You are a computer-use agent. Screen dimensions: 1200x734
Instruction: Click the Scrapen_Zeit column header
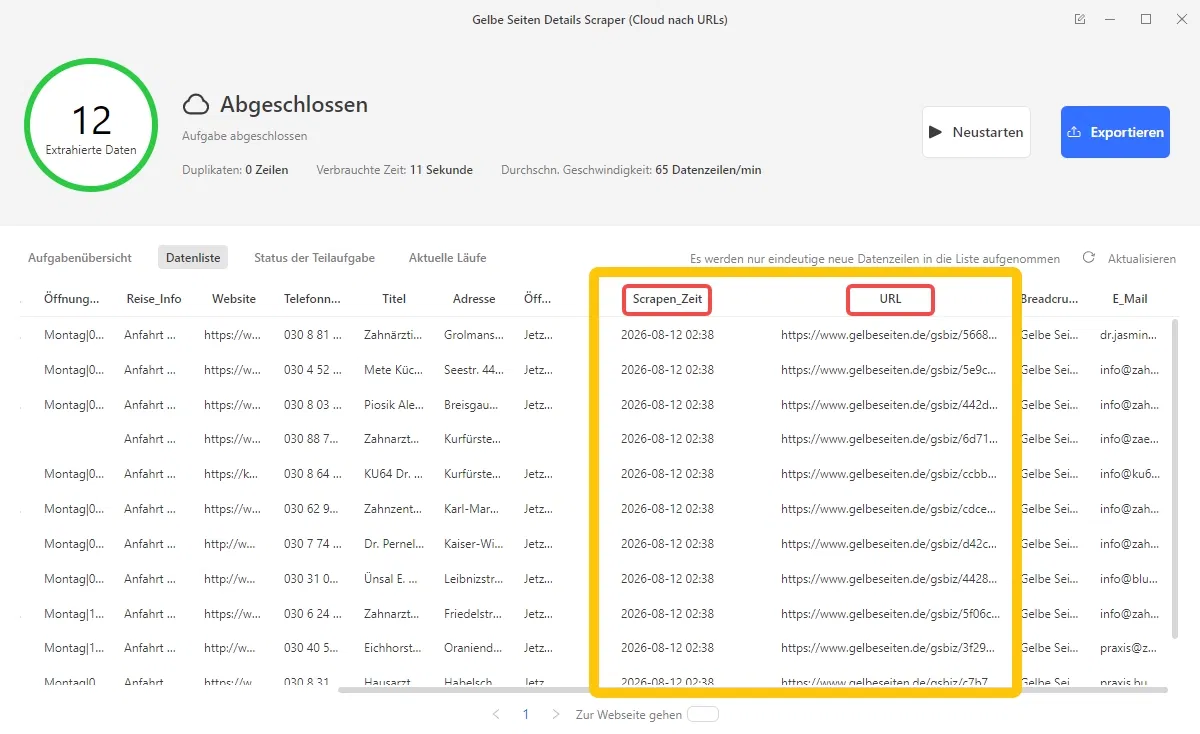[668, 299]
